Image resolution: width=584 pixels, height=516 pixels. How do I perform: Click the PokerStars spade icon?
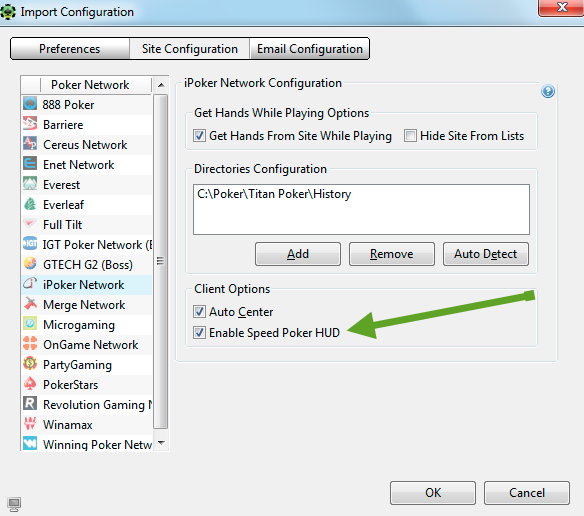(x=30, y=384)
